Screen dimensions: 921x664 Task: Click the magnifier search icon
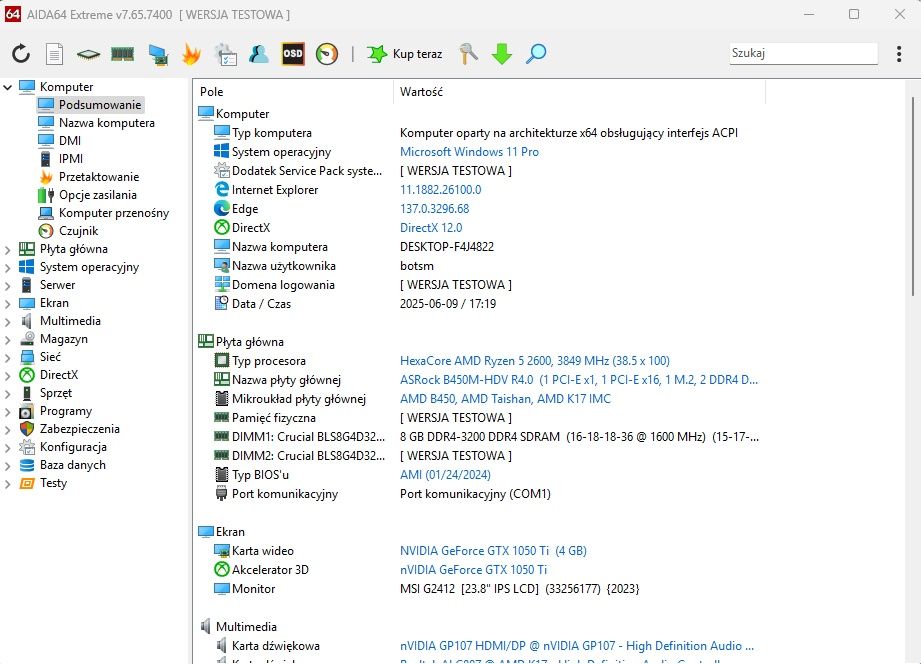pyautogui.click(x=536, y=54)
